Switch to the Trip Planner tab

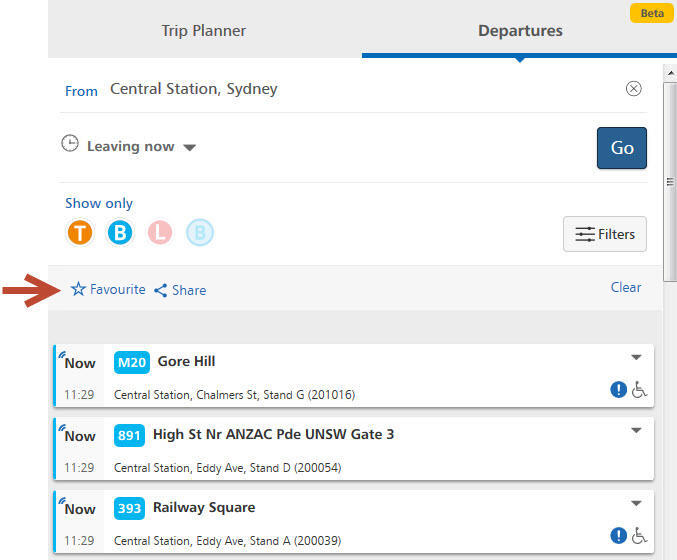[x=203, y=31]
